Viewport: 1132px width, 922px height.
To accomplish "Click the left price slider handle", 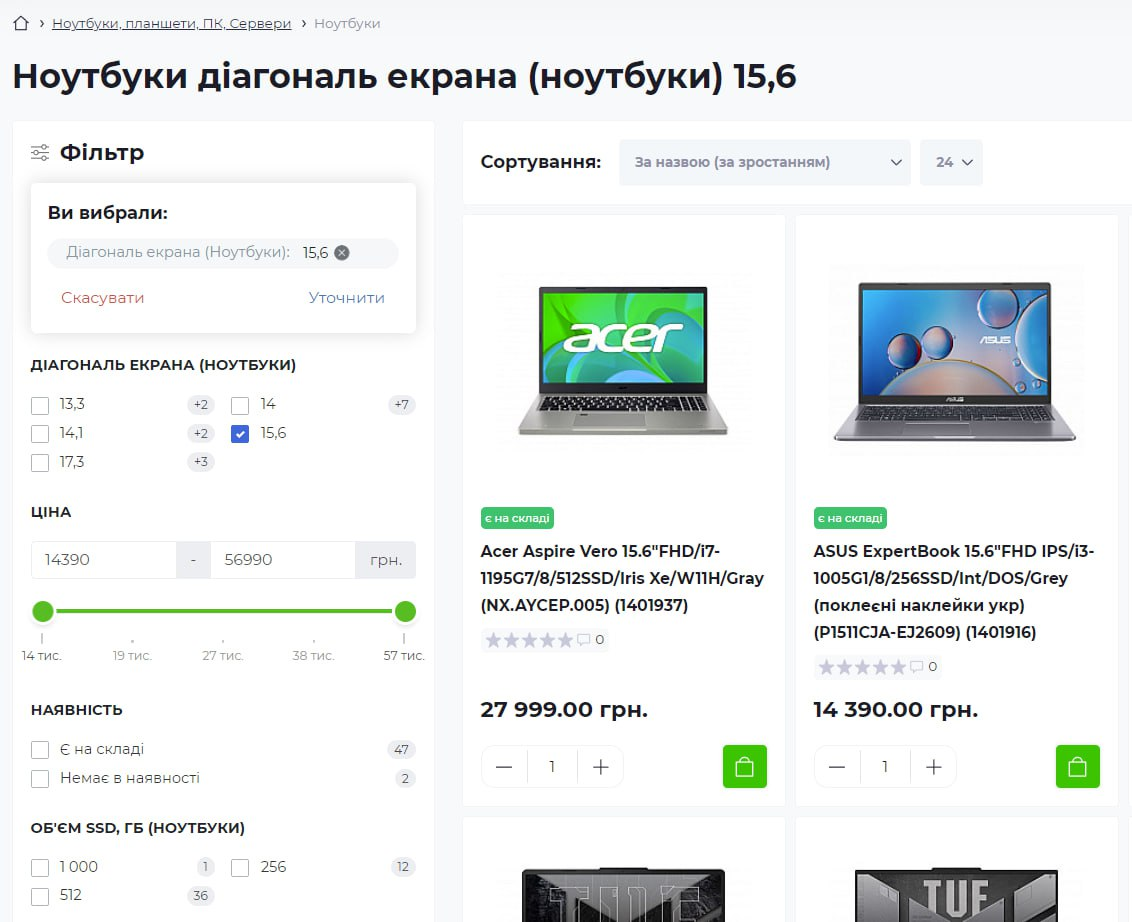I will (x=43, y=611).
